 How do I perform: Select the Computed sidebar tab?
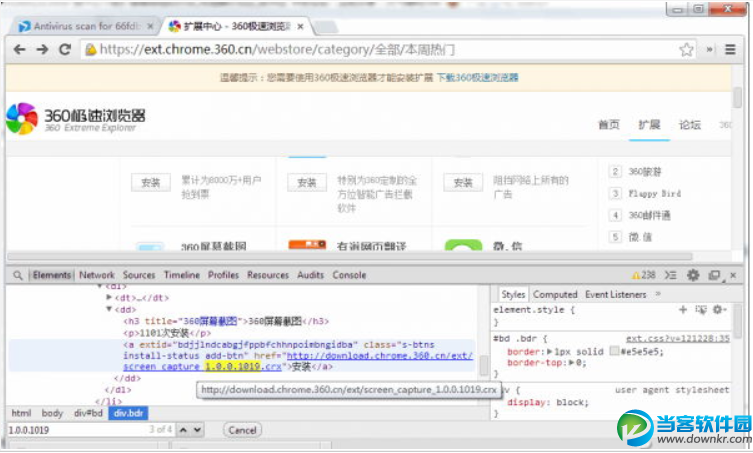pos(555,294)
